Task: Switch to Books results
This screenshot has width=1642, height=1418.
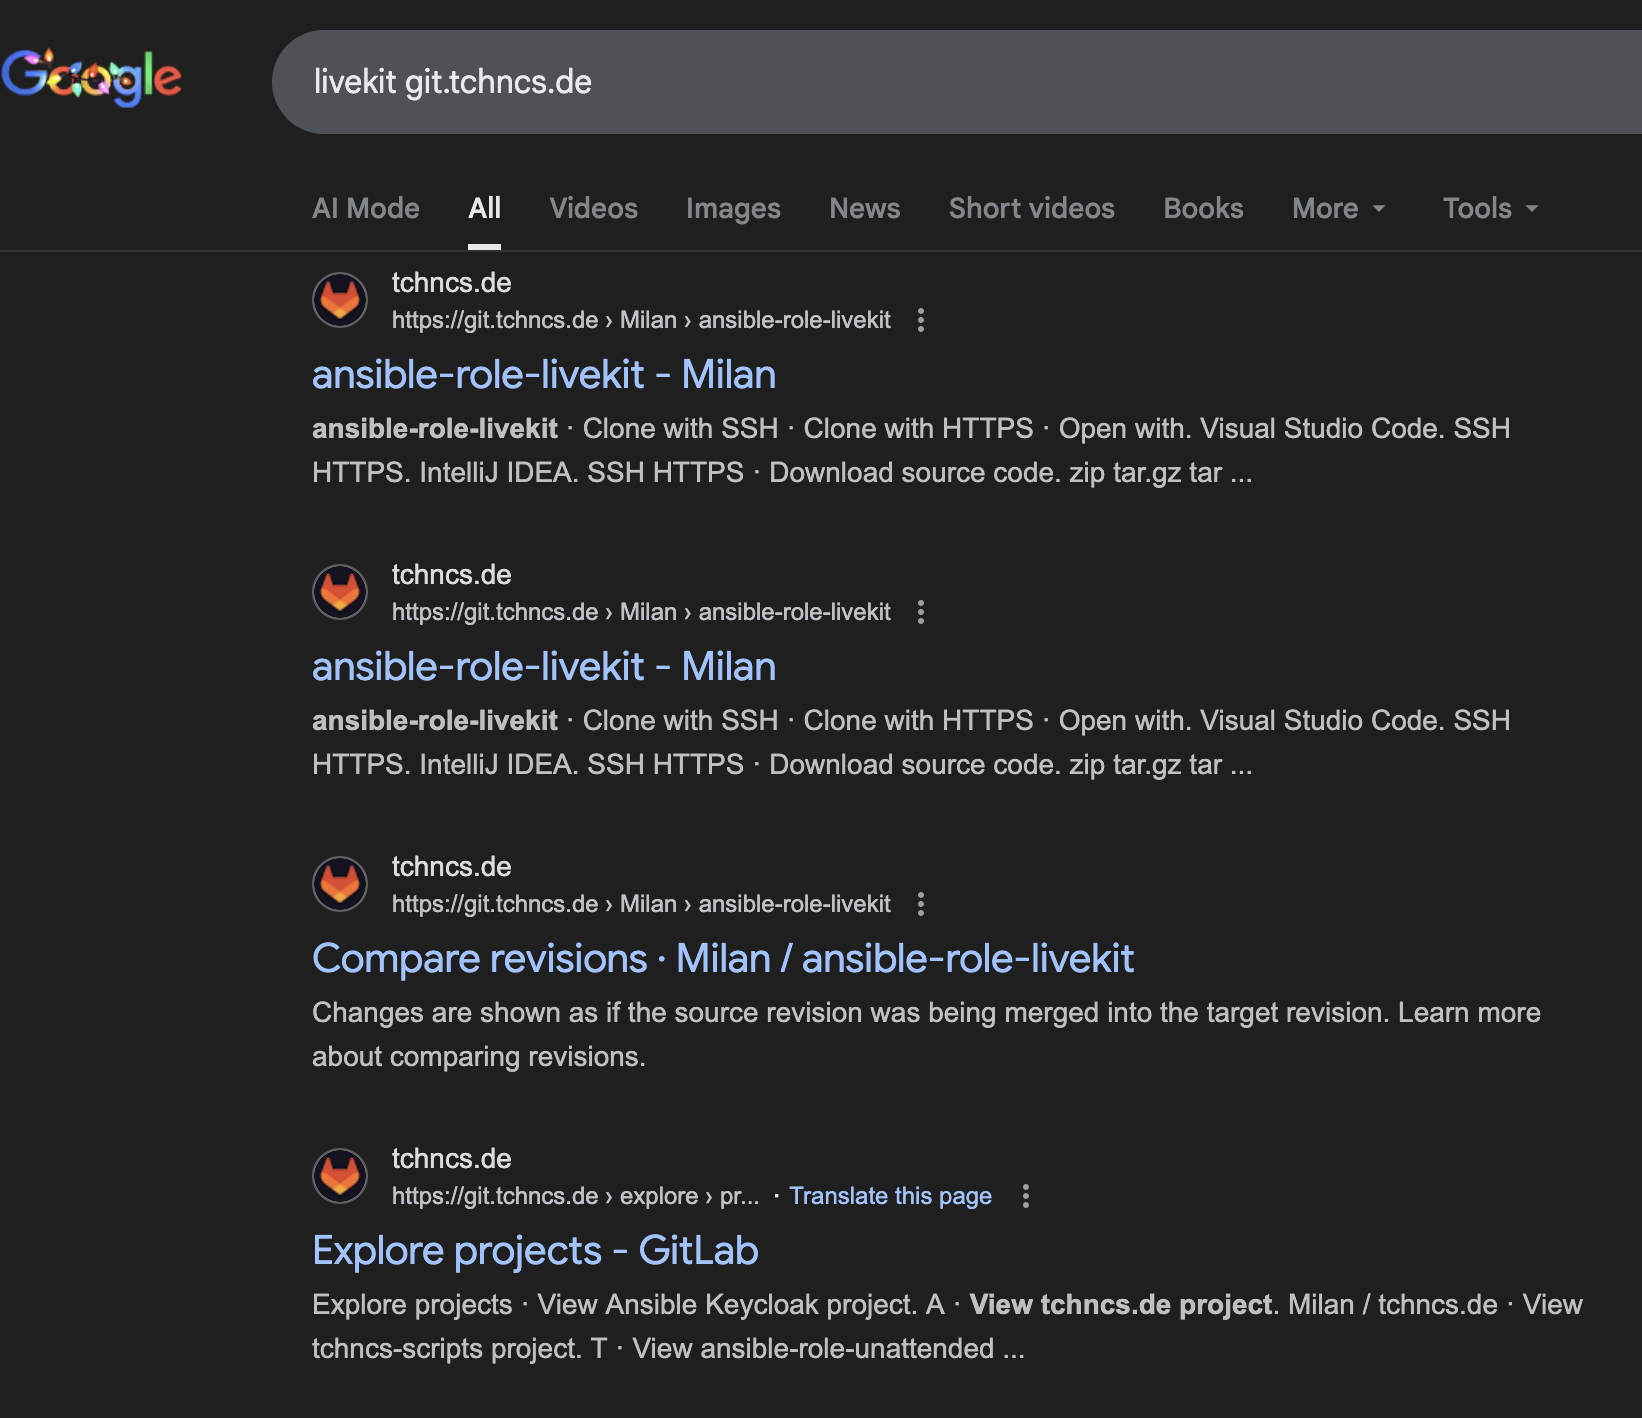Action: (x=1203, y=208)
